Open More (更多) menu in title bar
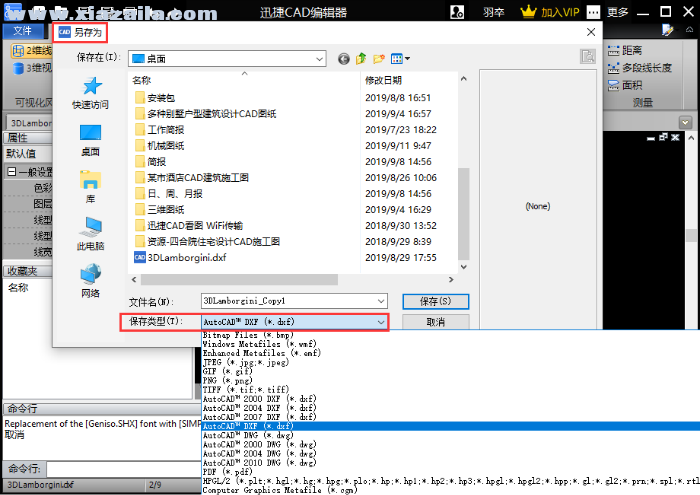Viewport: 700px width, 495px height. 617,12
